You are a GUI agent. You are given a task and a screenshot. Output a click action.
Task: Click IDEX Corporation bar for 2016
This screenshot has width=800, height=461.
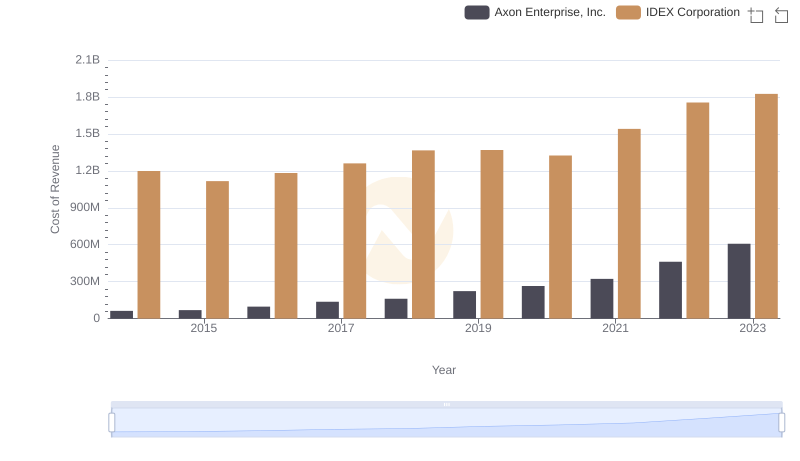286,245
